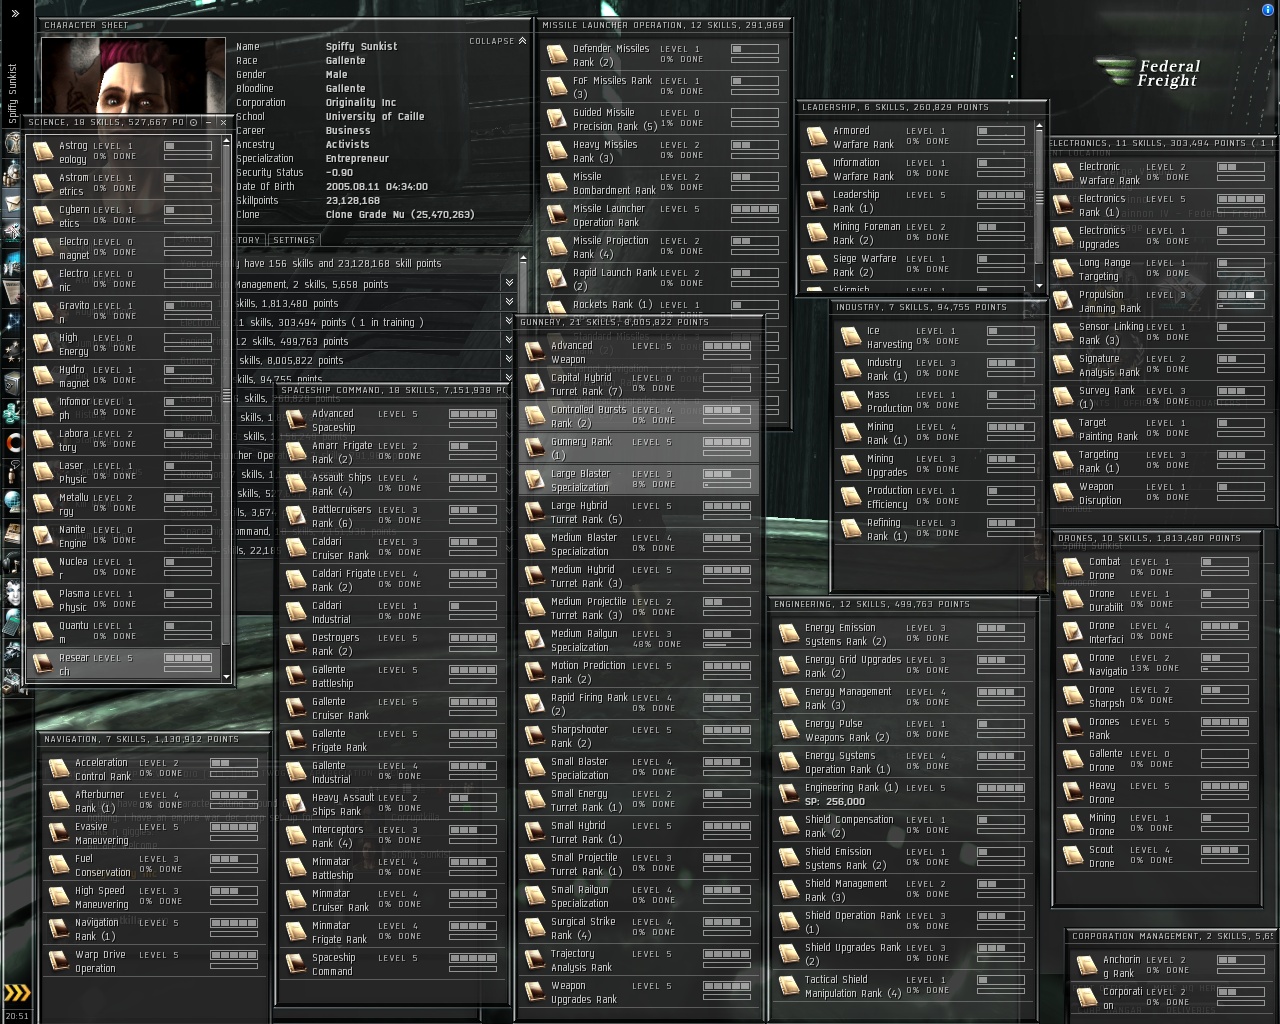Click the Warp Drive Operation skill icon
The height and width of the screenshot is (1024, 1280).
58,961
